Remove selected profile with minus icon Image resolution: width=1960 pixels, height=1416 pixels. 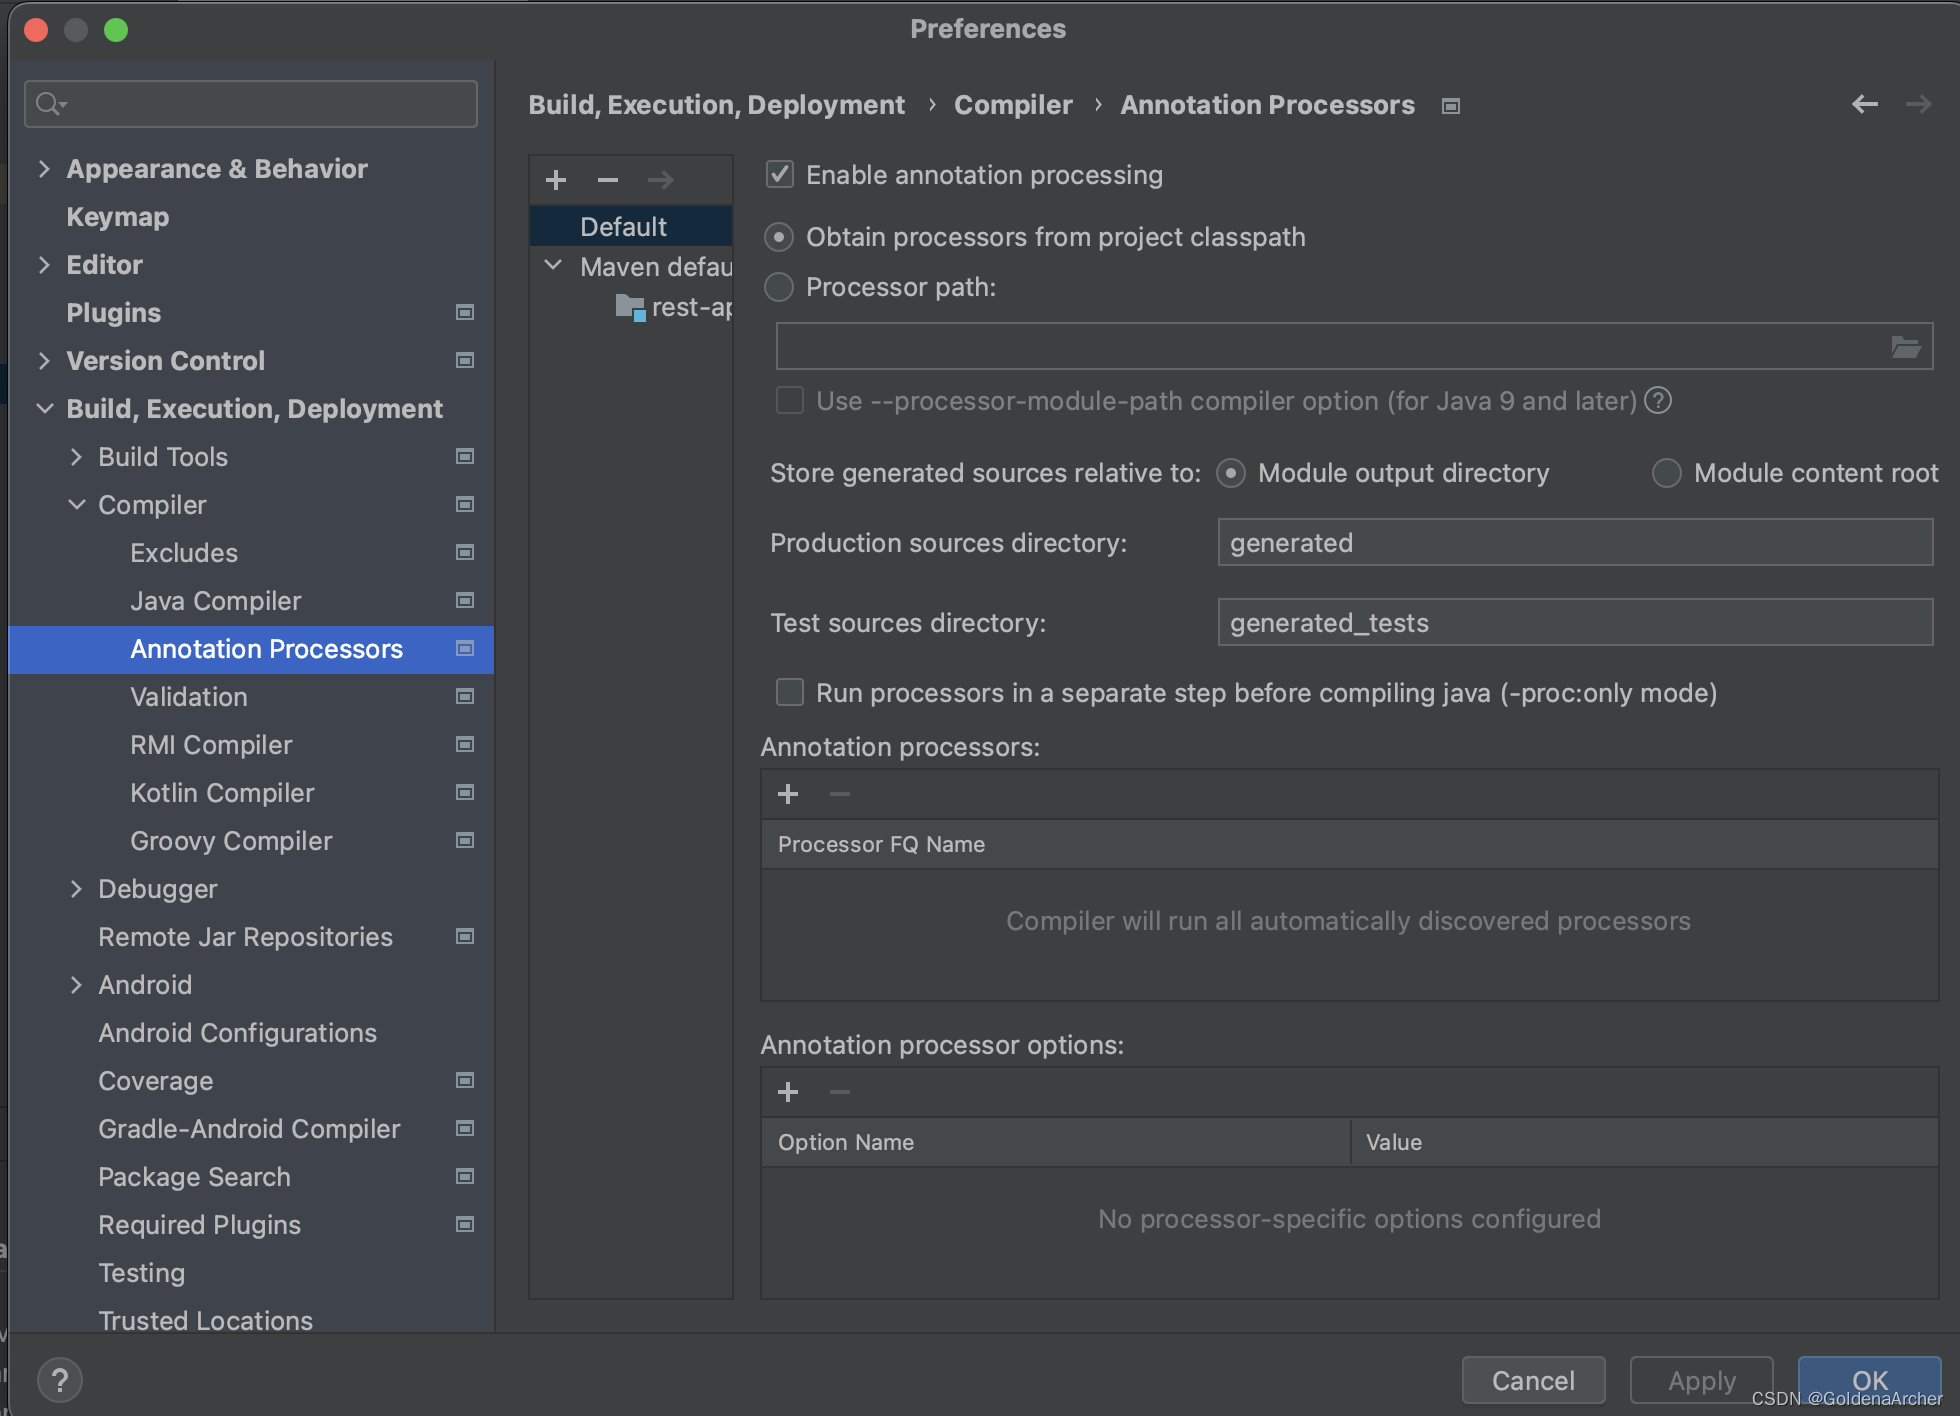(x=608, y=180)
